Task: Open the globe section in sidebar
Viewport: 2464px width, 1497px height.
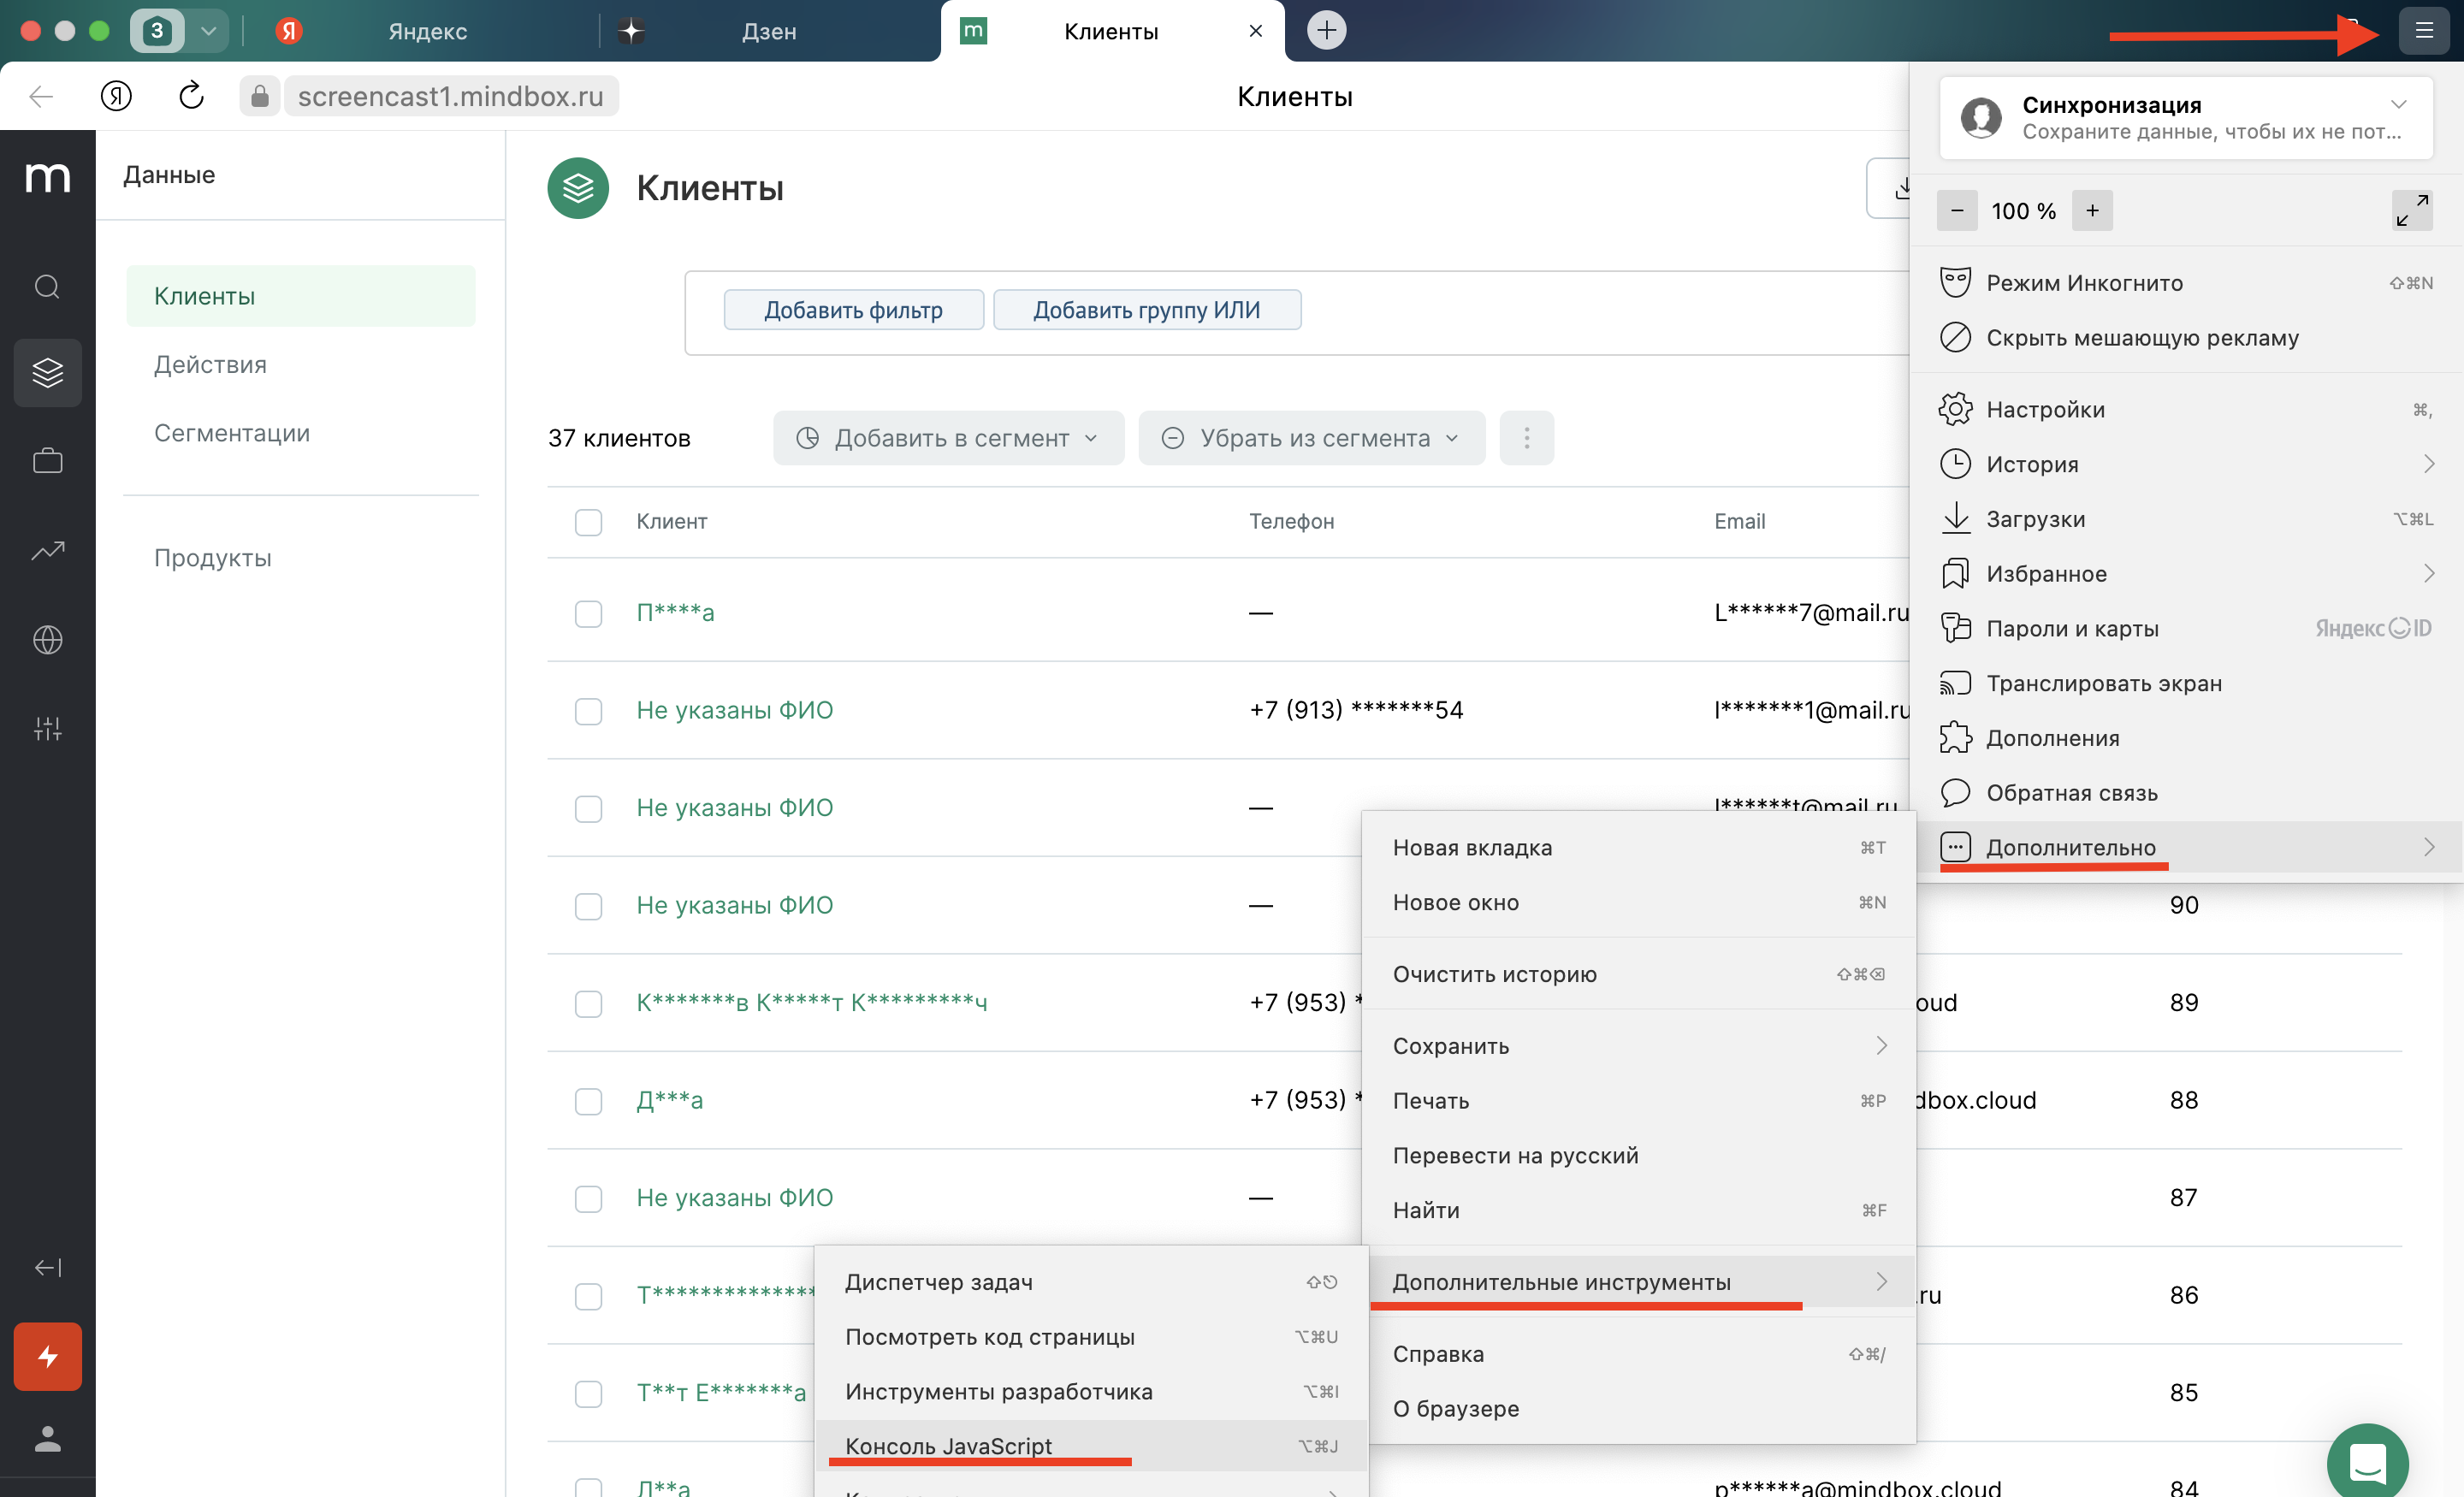Action: 47,639
